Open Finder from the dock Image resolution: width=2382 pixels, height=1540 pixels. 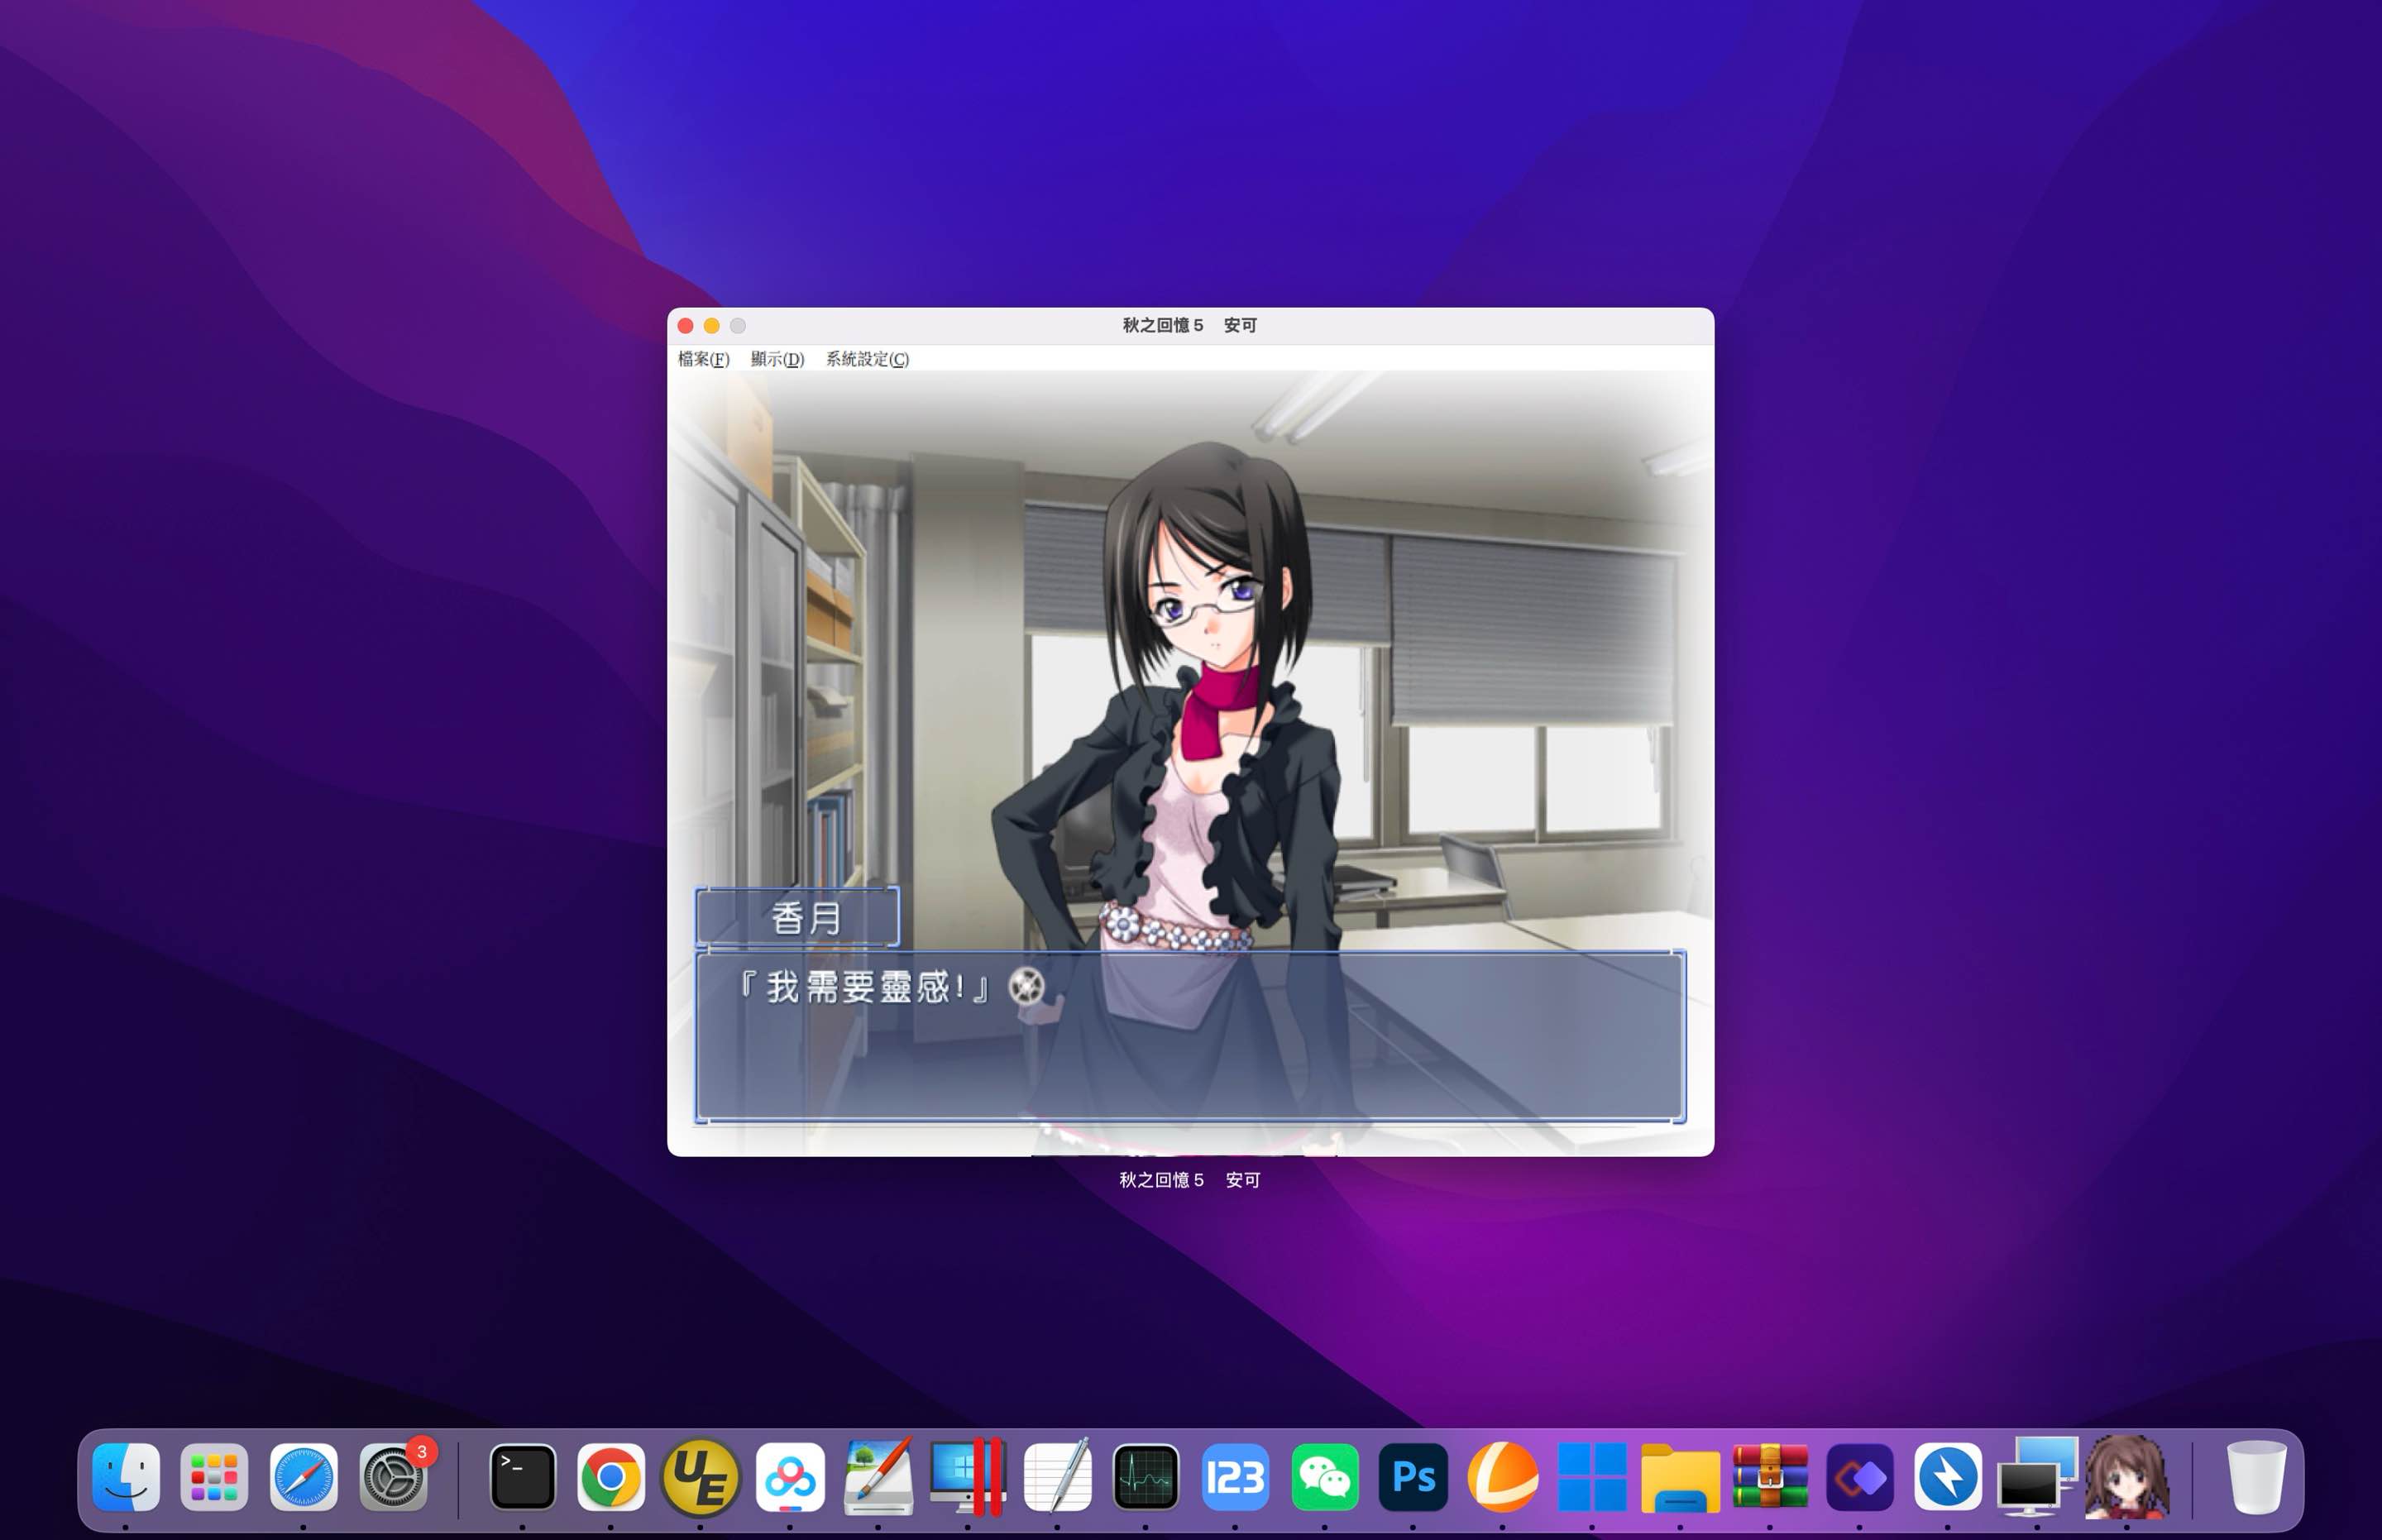click(126, 1476)
